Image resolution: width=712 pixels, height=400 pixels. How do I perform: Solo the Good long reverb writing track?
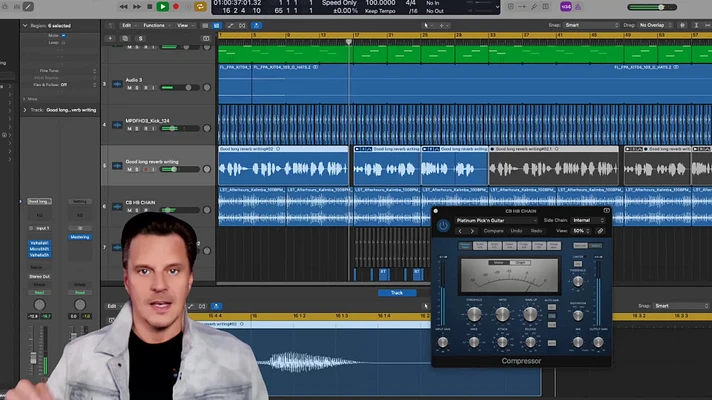[x=137, y=169]
